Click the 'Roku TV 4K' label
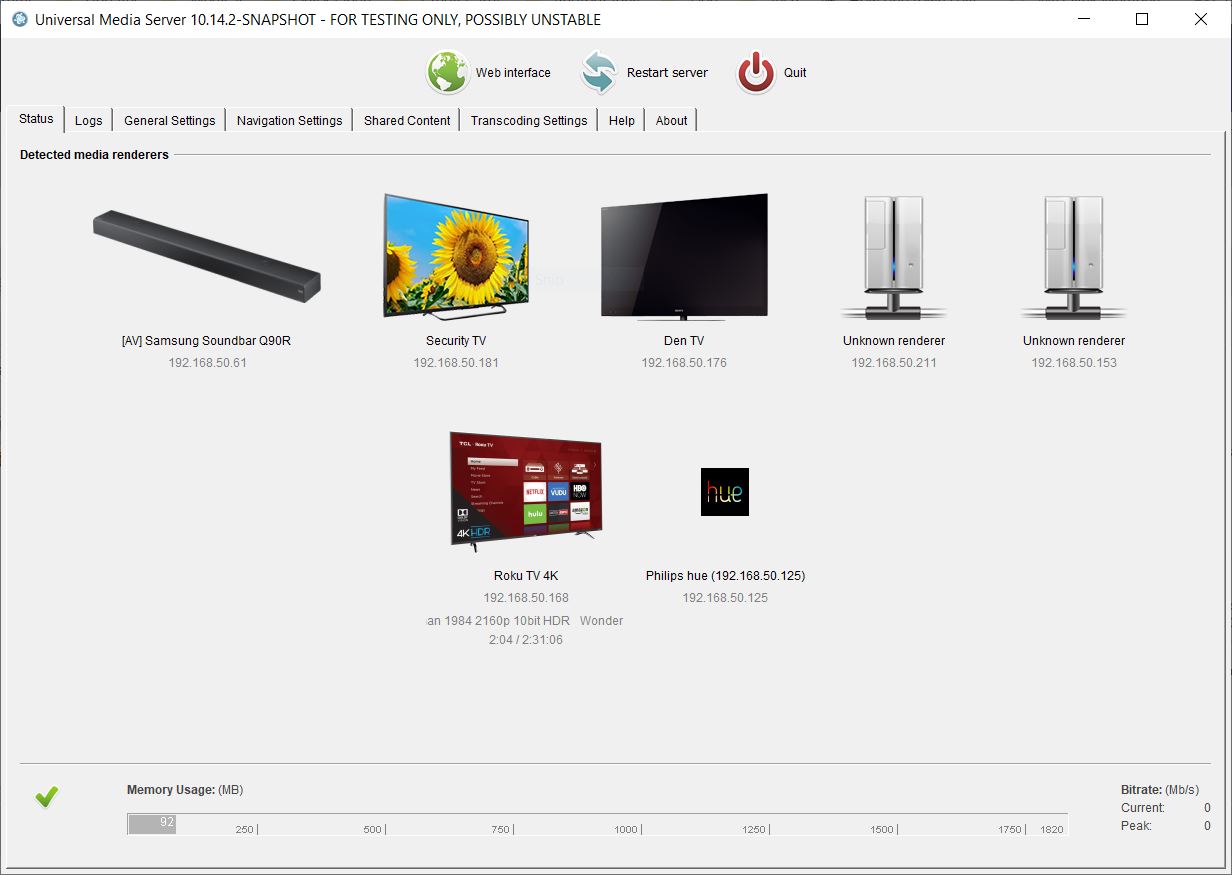 point(526,576)
